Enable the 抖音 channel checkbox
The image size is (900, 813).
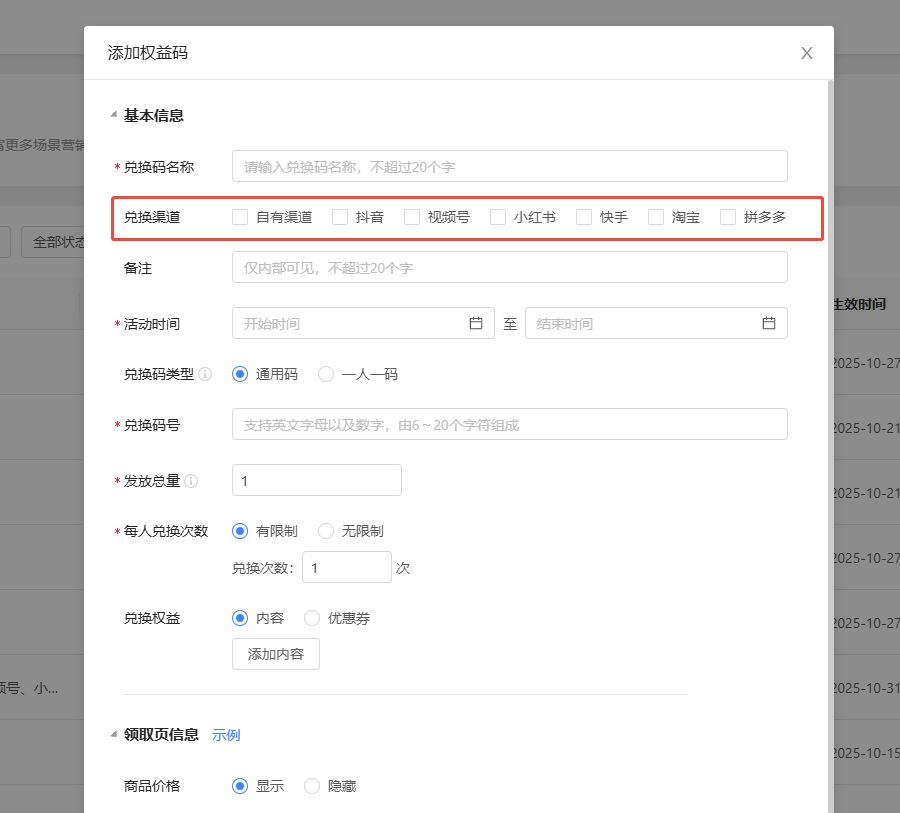[x=340, y=217]
